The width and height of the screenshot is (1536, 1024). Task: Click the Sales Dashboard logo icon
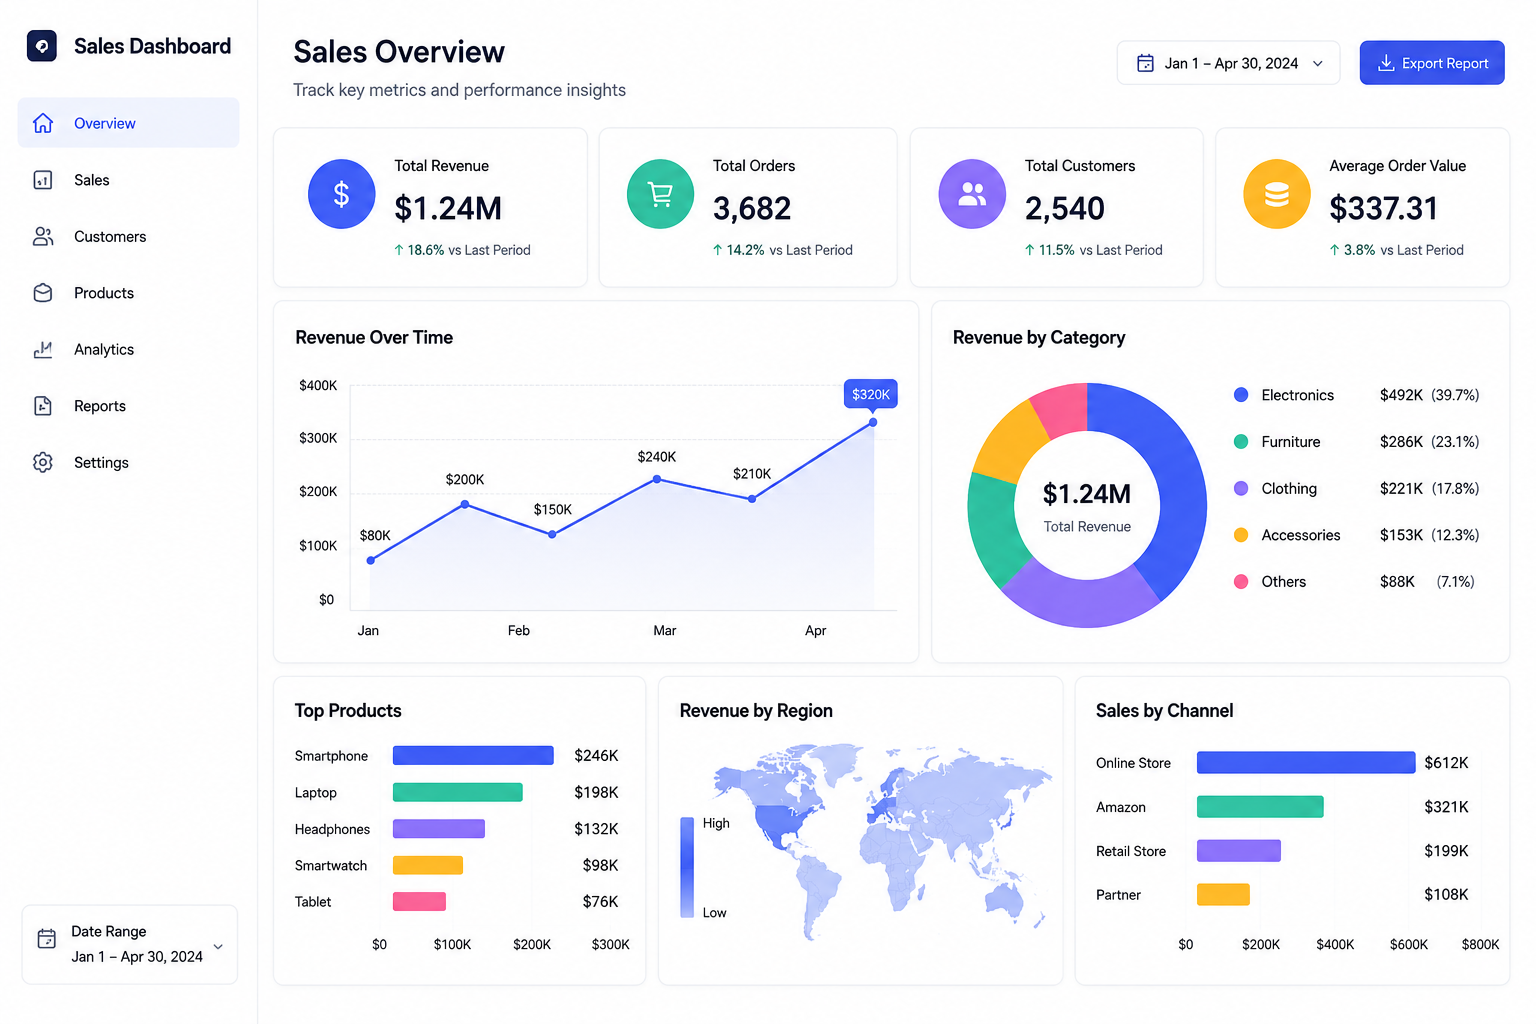point(42,46)
